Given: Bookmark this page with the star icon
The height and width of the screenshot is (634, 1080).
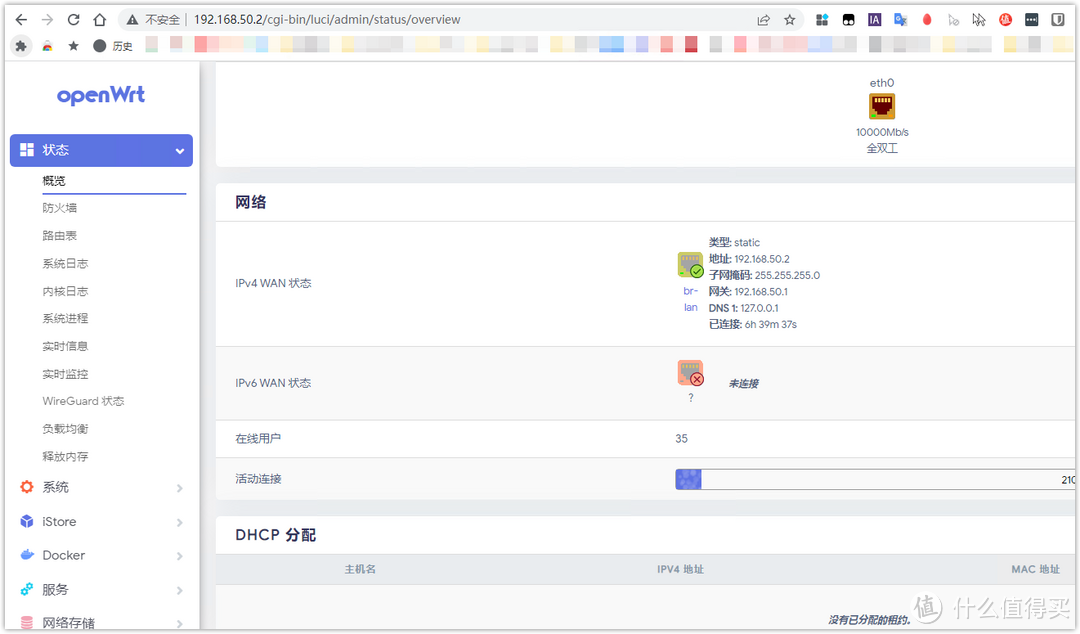Looking at the screenshot, I should click(789, 20).
